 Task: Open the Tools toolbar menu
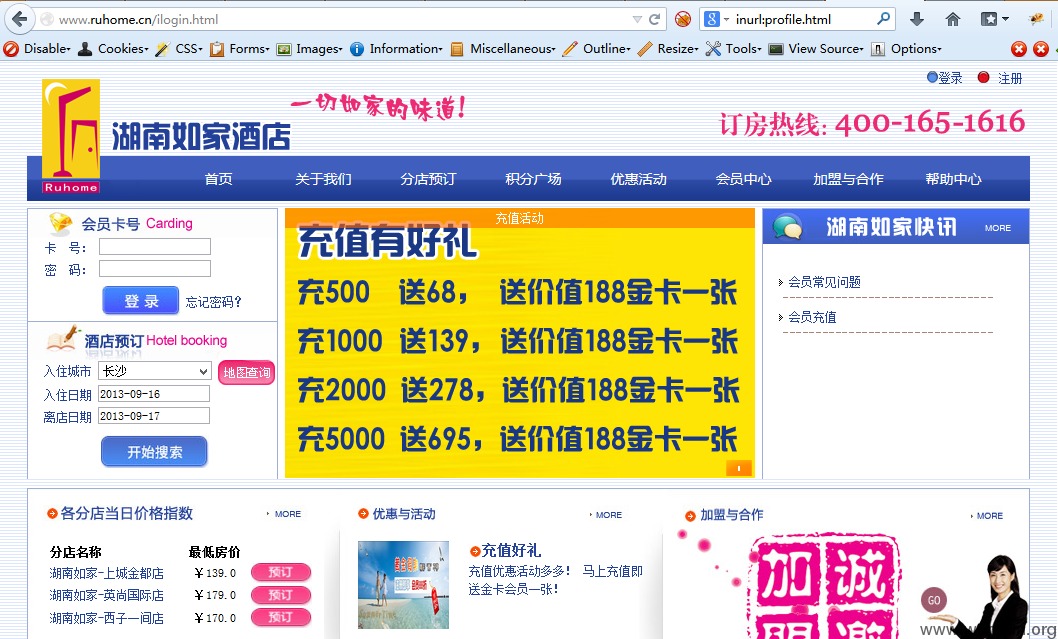coord(733,49)
